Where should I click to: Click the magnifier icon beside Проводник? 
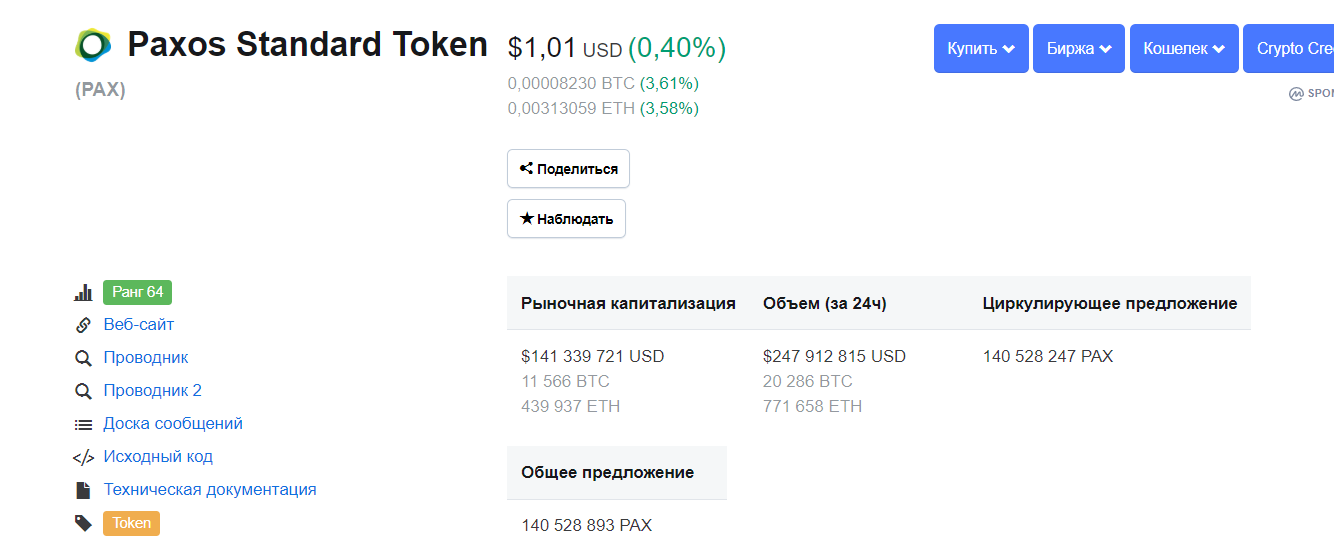tap(83, 358)
